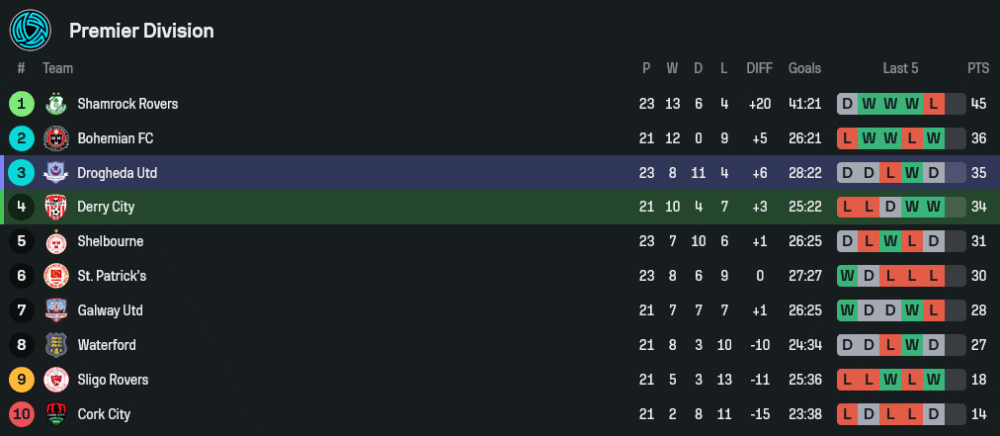Select the Bohemian FC team name
The height and width of the screenshot is (436, 1000).
115,138
